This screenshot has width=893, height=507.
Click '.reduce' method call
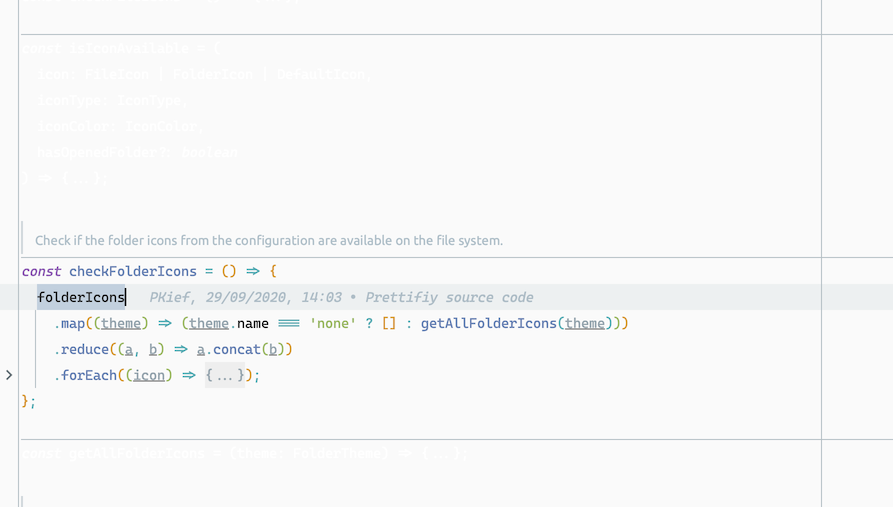point(81,349)
